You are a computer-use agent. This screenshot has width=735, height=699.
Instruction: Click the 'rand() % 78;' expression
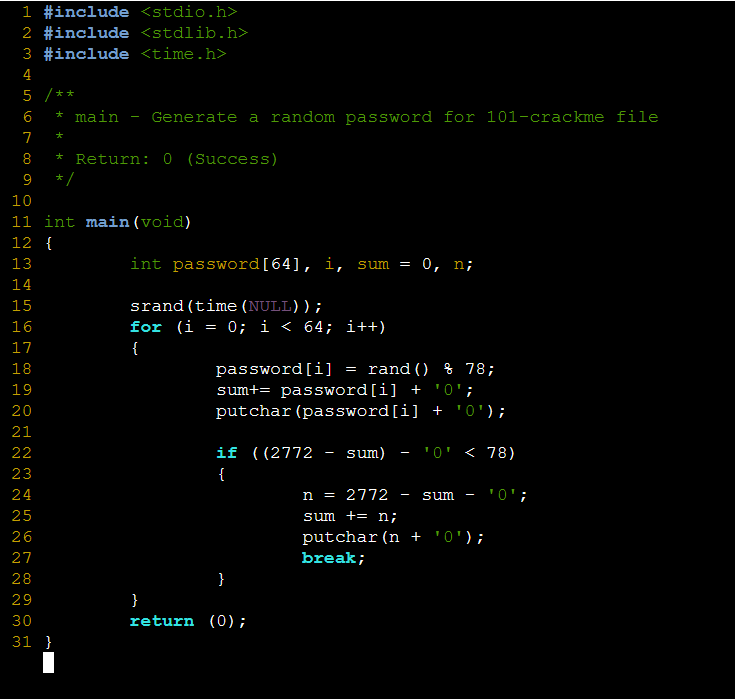(431, 369)
